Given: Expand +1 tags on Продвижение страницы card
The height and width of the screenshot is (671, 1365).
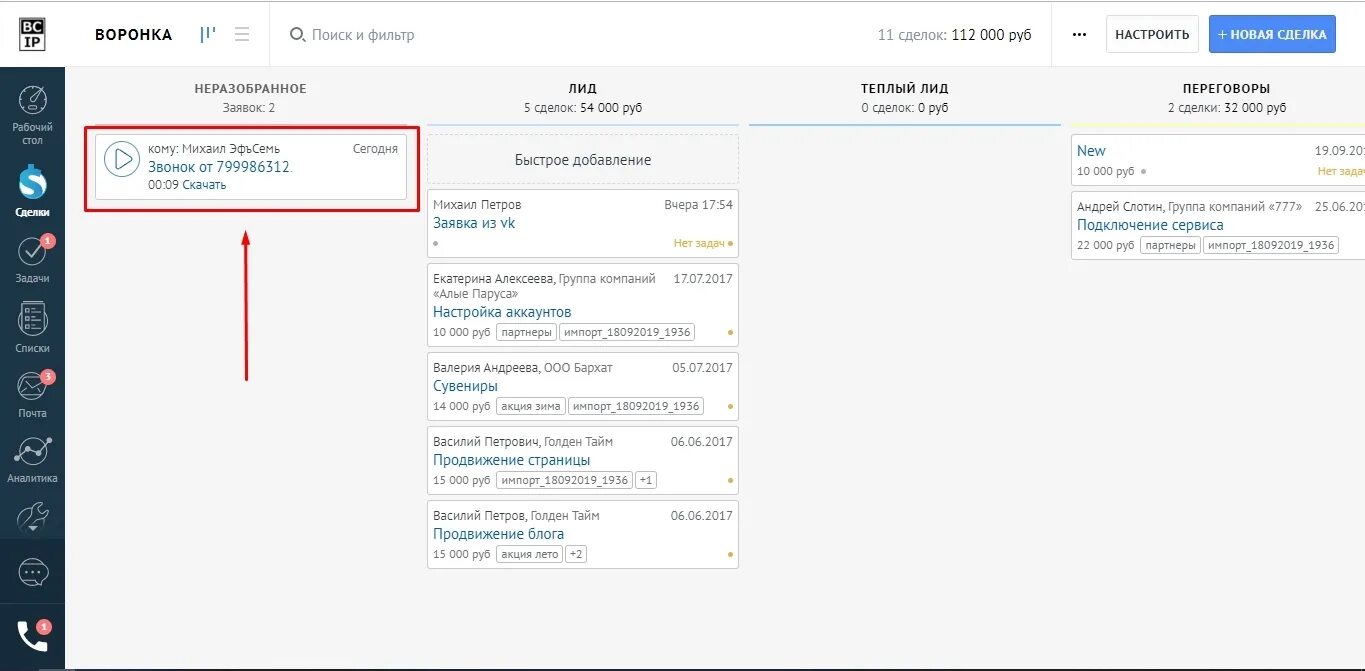Looking at the screenshot, I should (x=646, y=480).
